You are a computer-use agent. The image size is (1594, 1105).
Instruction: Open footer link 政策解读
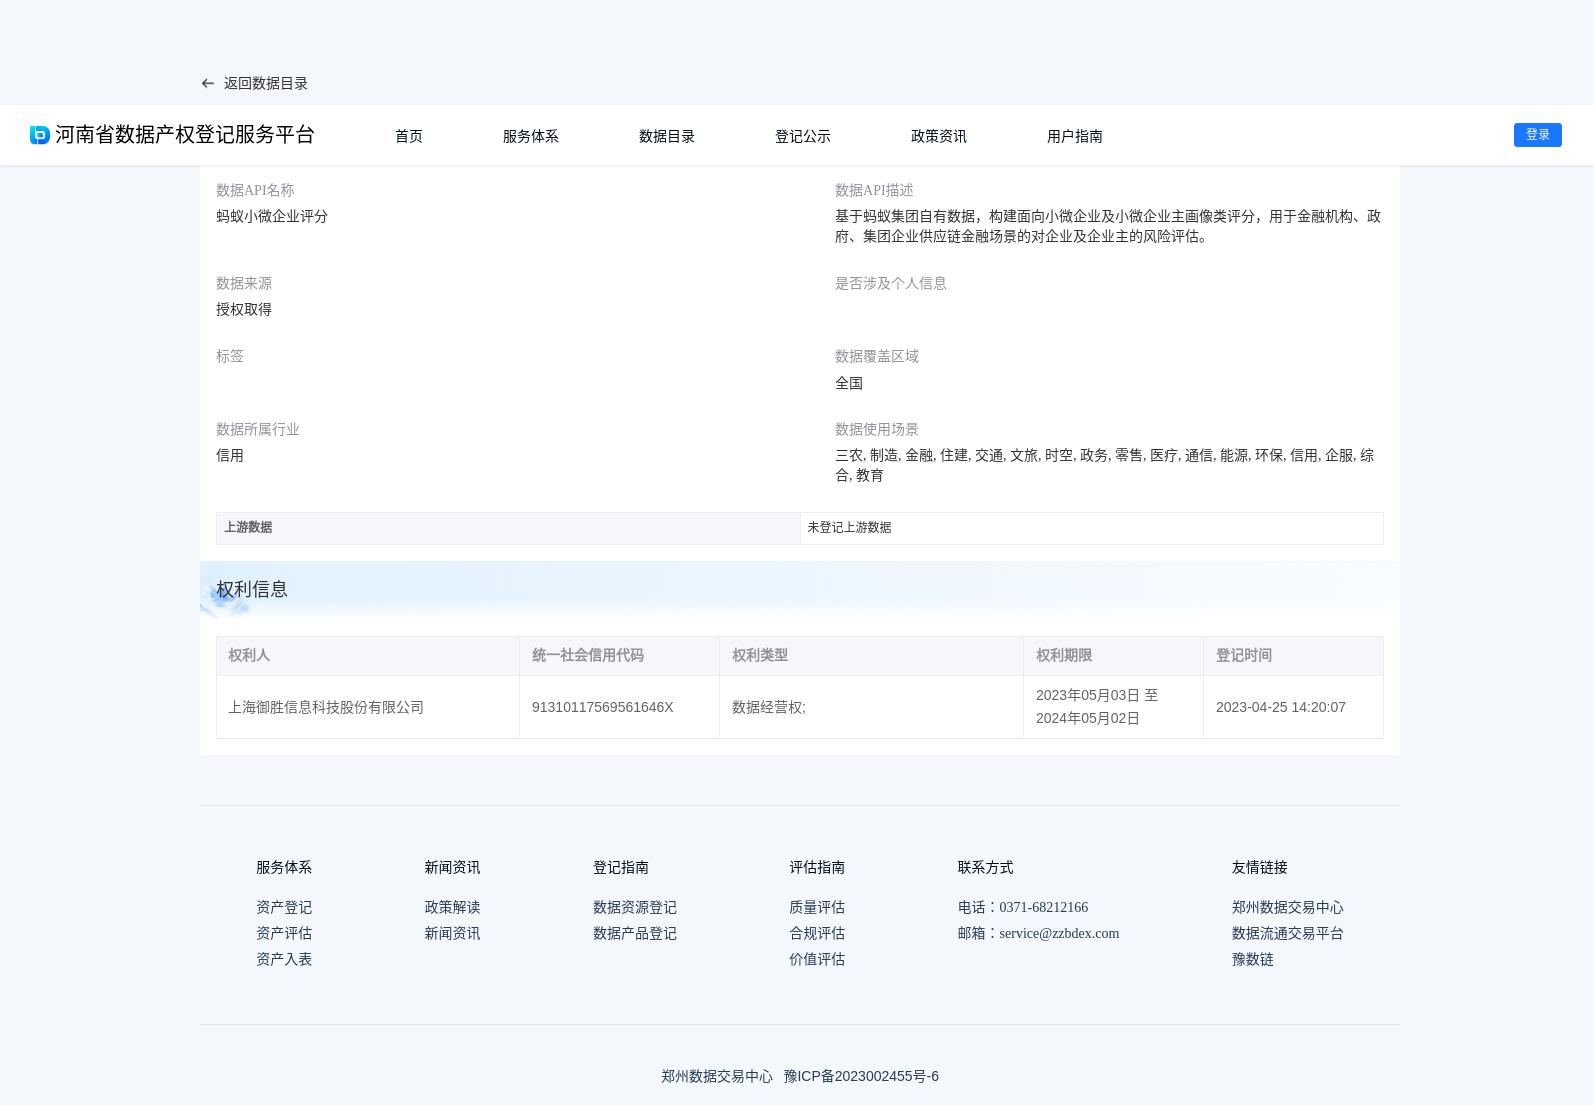point(452,907)
